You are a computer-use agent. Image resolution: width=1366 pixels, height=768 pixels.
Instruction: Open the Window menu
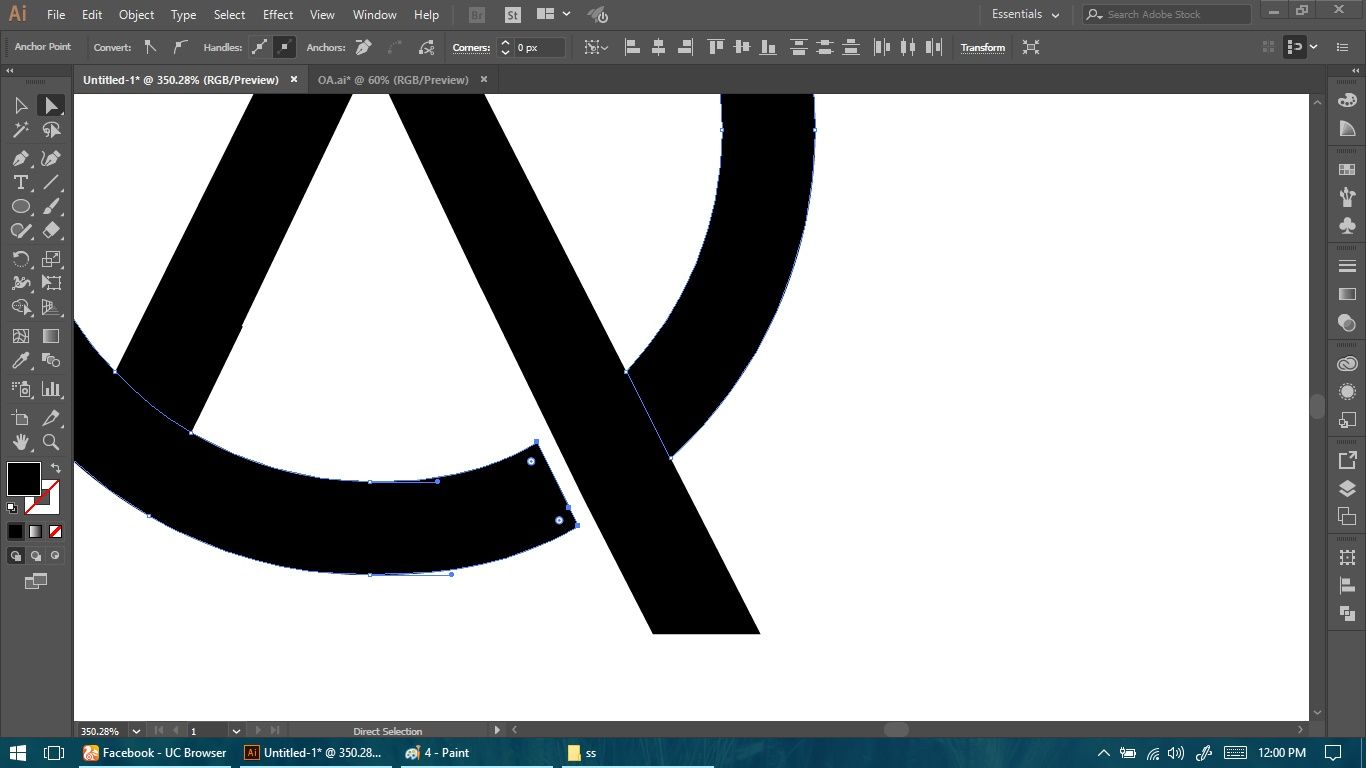coord(375,15)
